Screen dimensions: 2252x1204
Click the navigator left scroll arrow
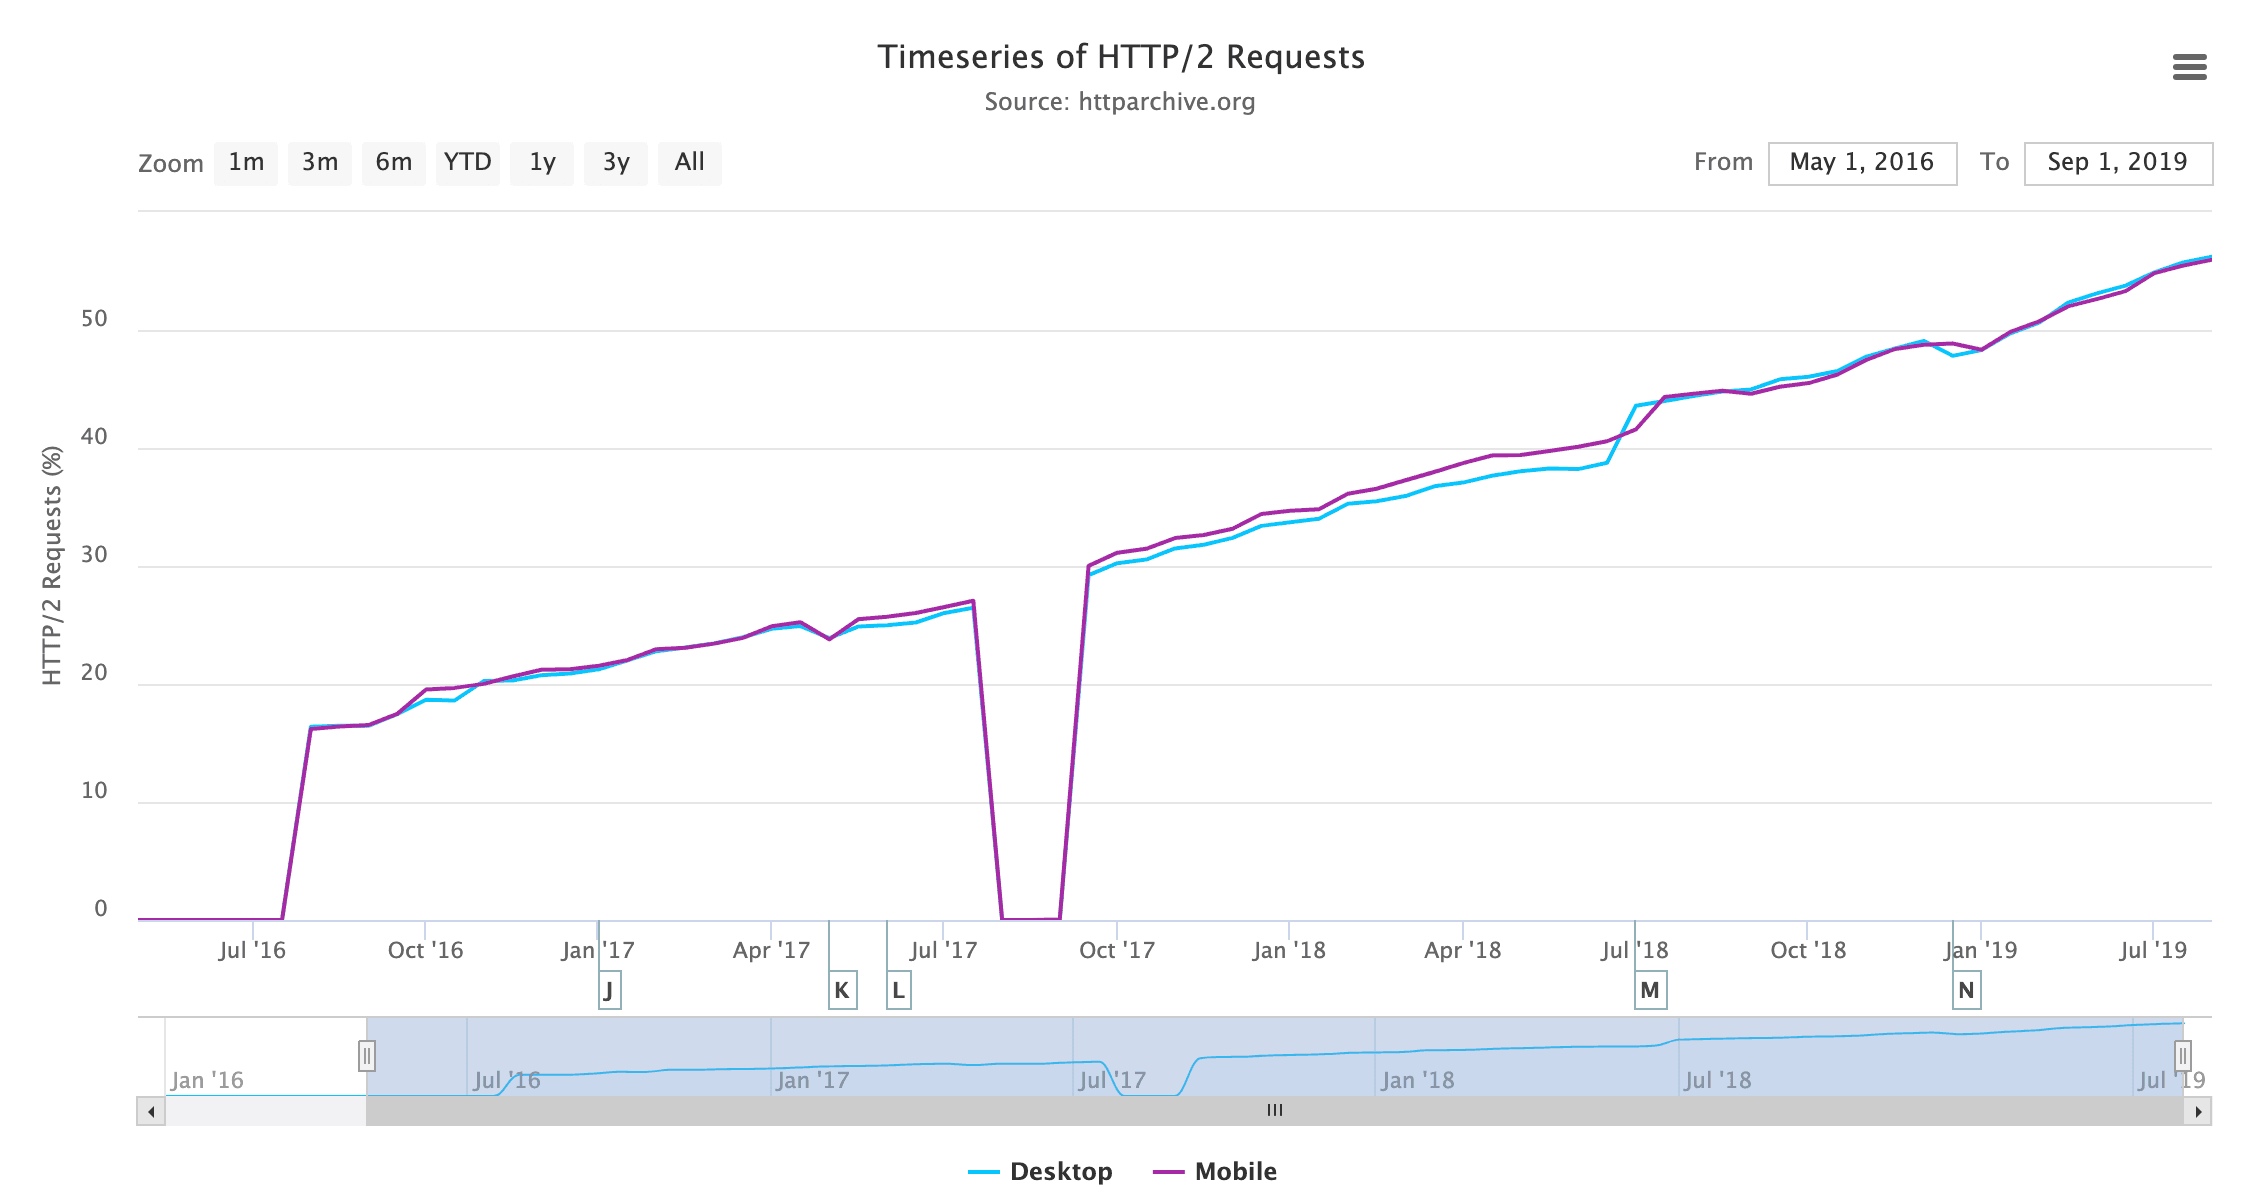point(151,1111)
